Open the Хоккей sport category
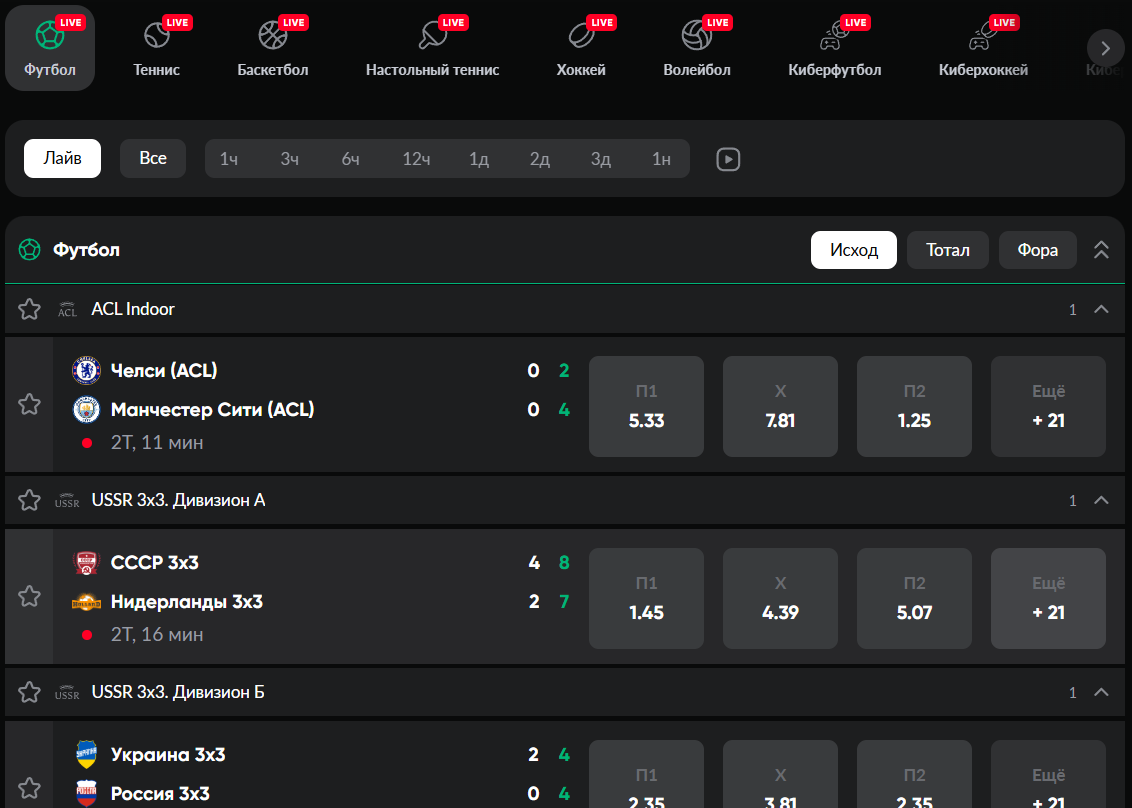 581,48
